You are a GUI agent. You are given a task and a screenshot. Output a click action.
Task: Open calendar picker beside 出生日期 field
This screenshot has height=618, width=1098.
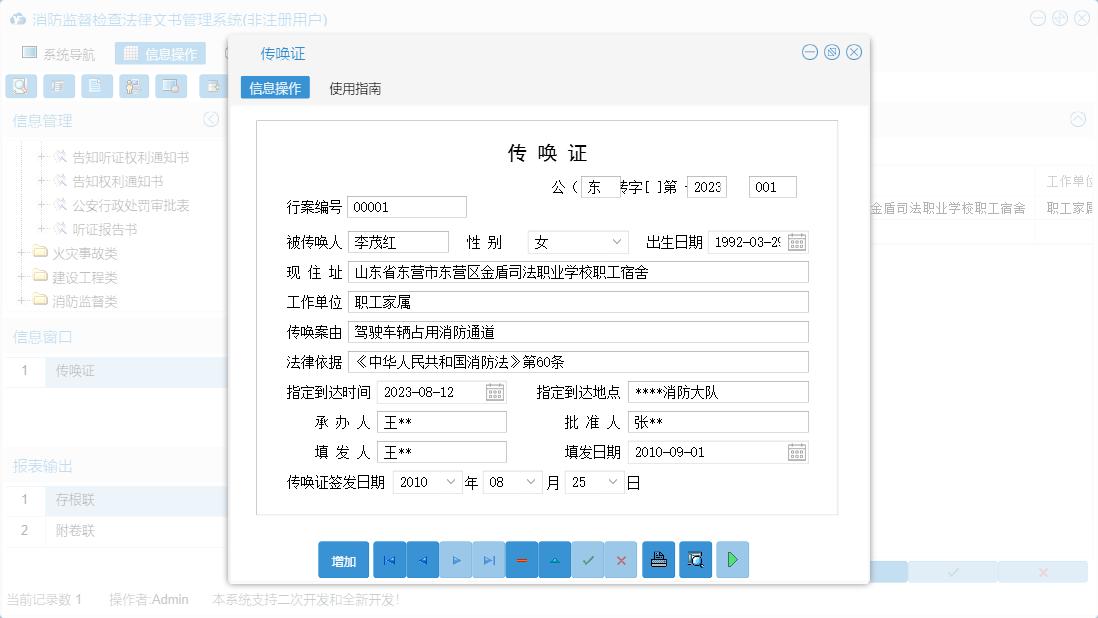[797, 241]
